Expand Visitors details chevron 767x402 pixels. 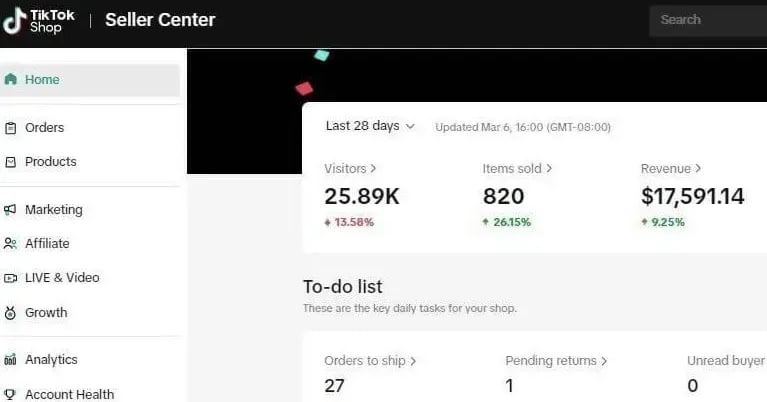pyautogui.click(x=373, y=168)
